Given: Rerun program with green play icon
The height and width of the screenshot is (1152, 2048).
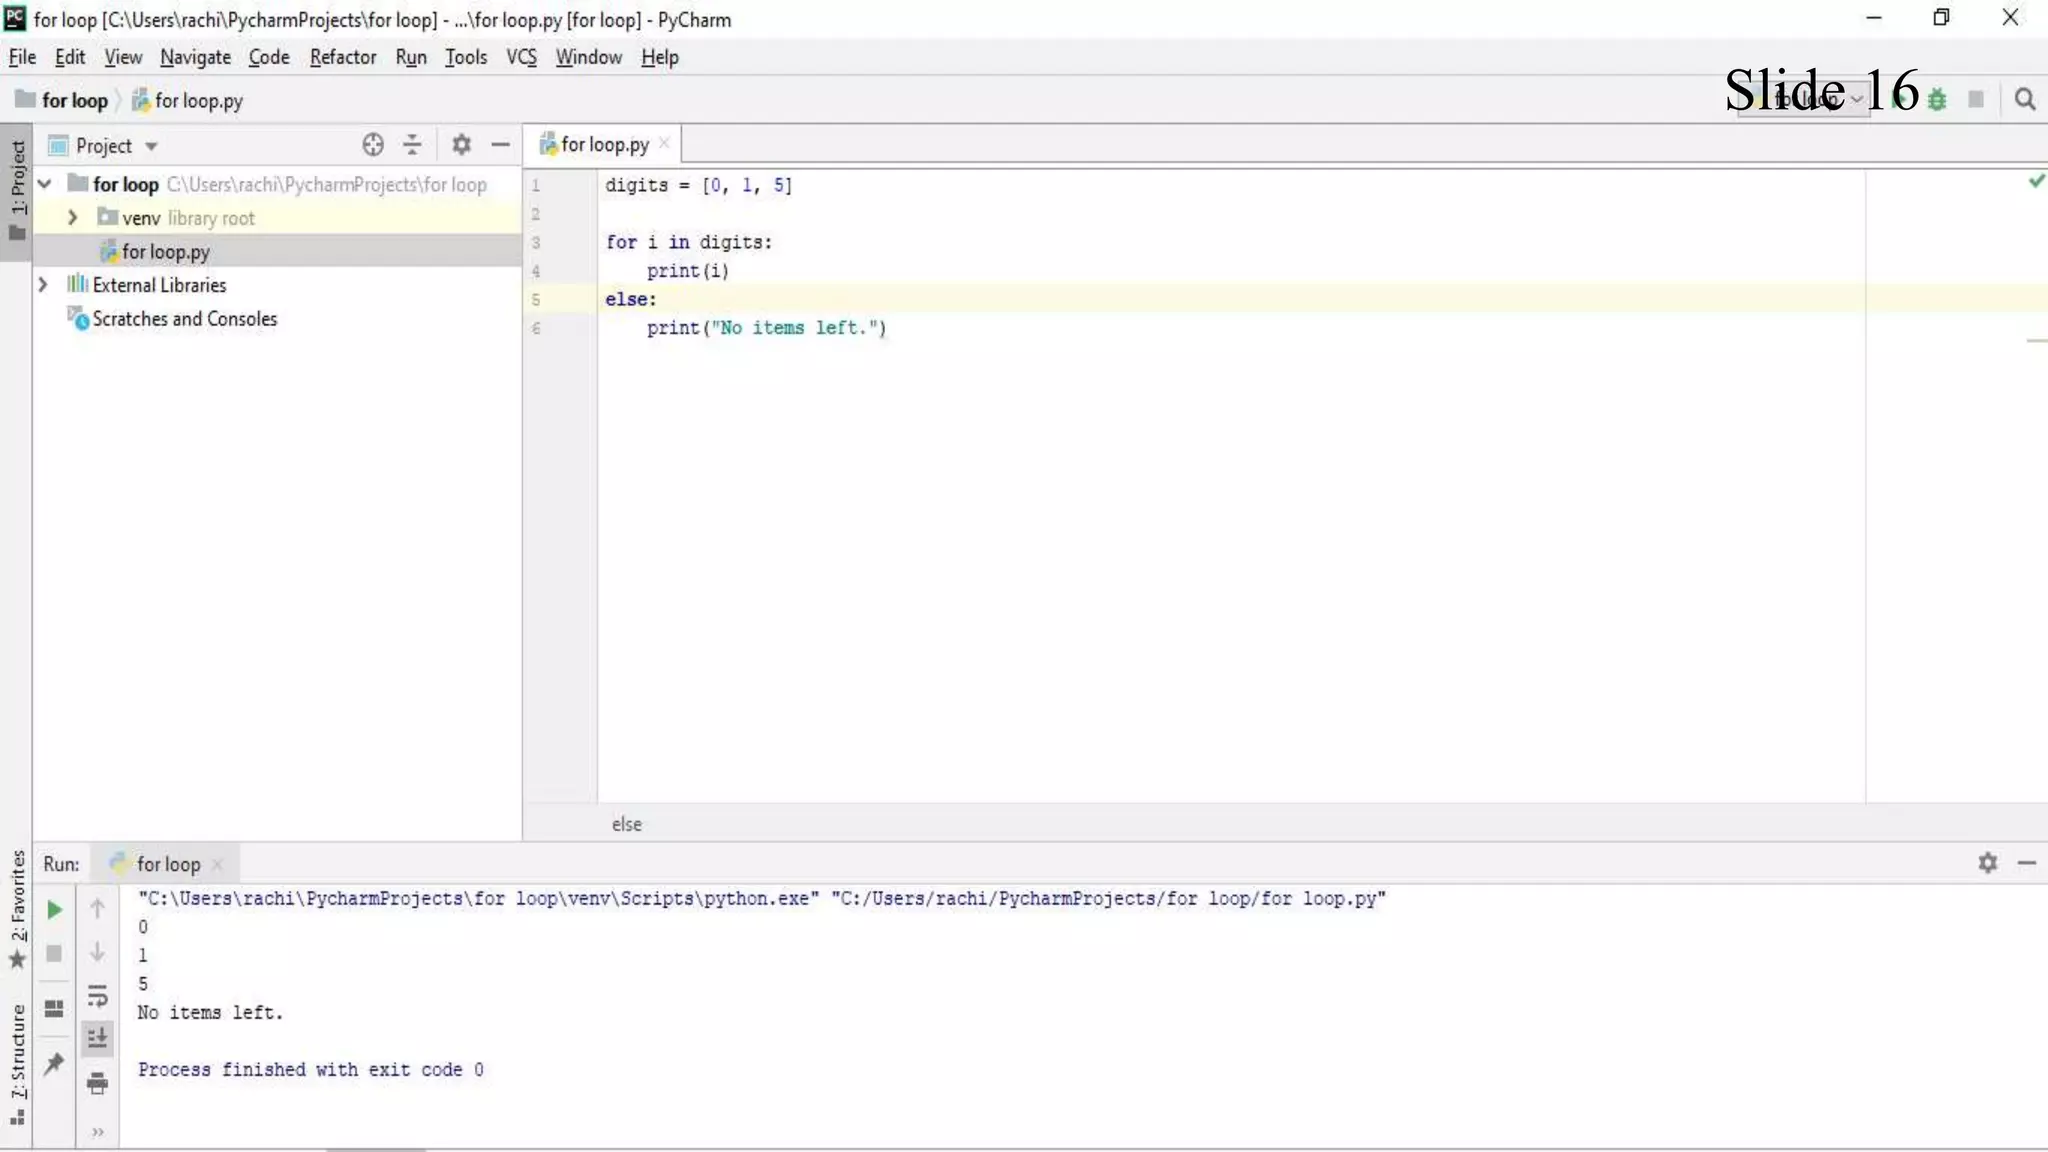Looking at the screenshot, I should (54, 910).
